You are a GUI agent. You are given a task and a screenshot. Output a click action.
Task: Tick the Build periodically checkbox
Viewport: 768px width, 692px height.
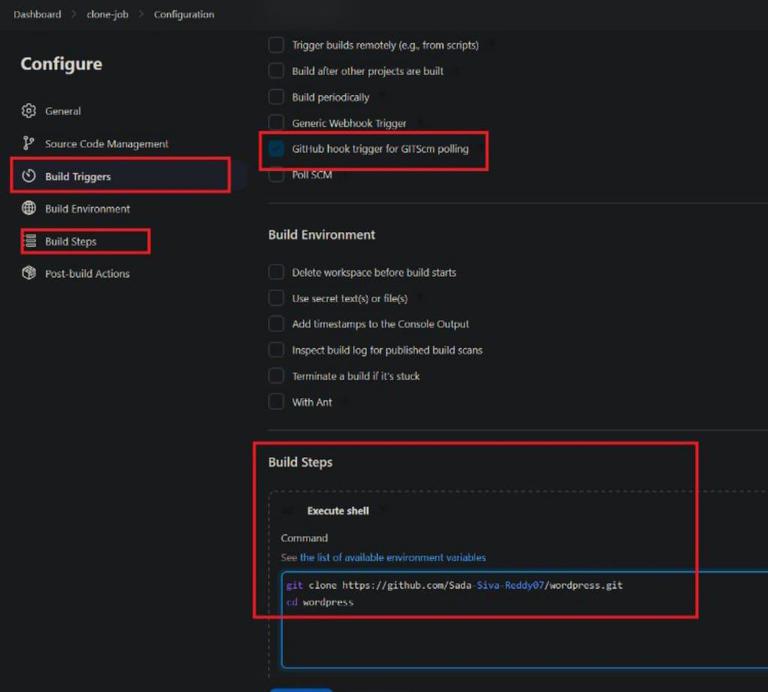point(276,97)
